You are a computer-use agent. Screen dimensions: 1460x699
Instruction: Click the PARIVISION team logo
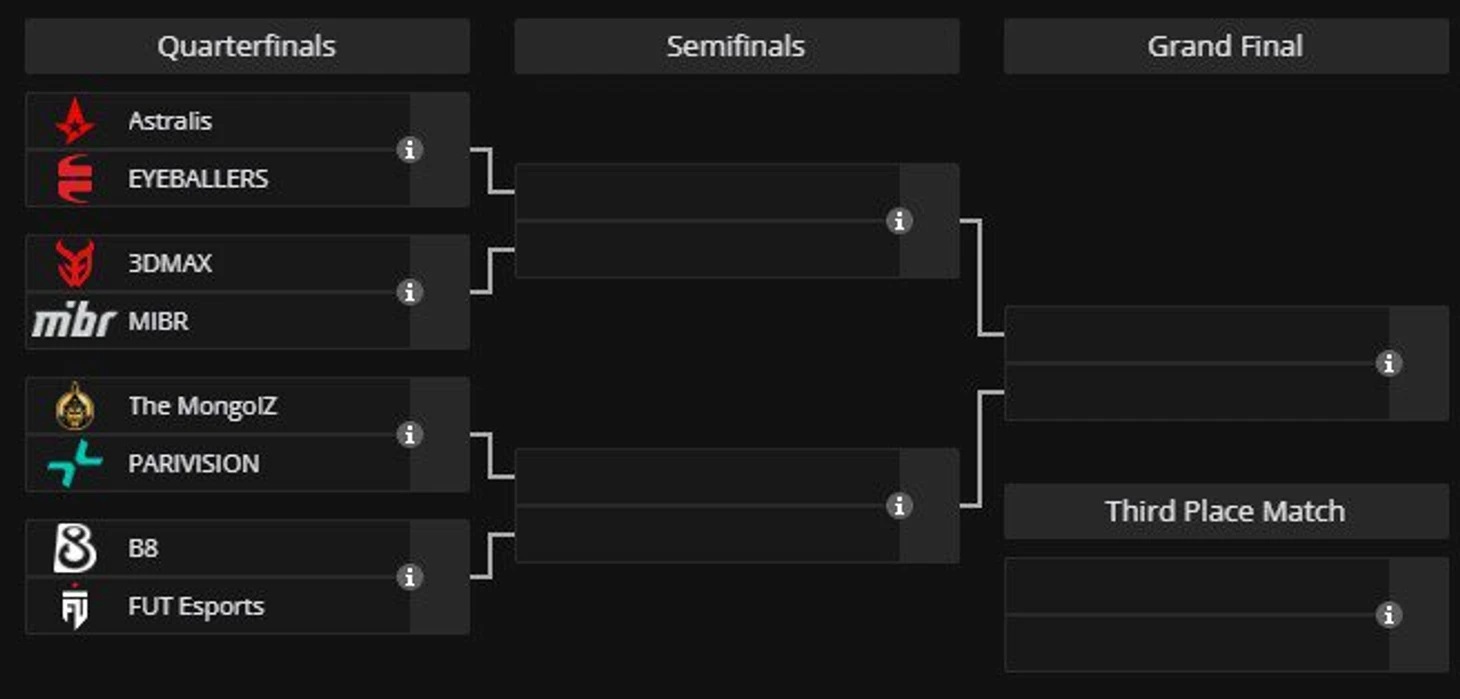click(x=75, y=464)
